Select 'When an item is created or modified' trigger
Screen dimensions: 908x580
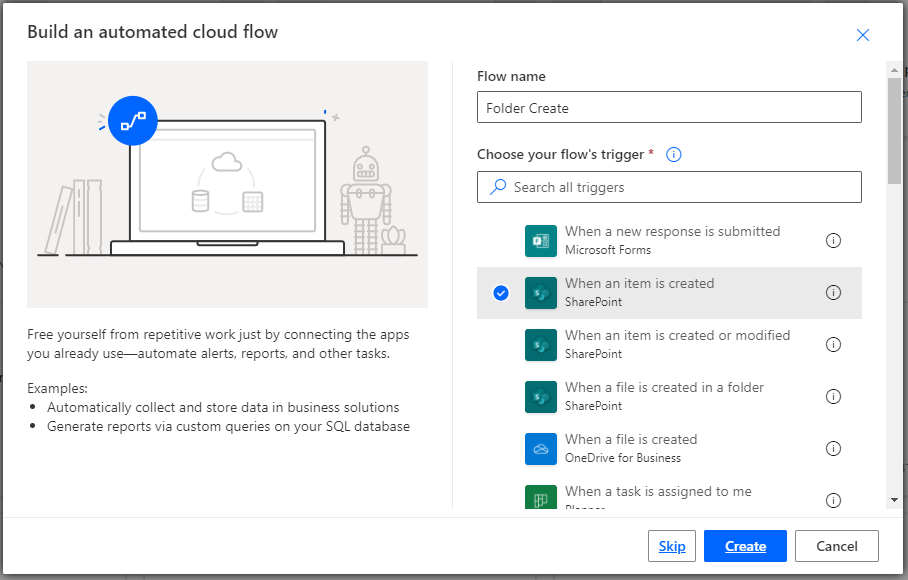click(x=677, y=344)
